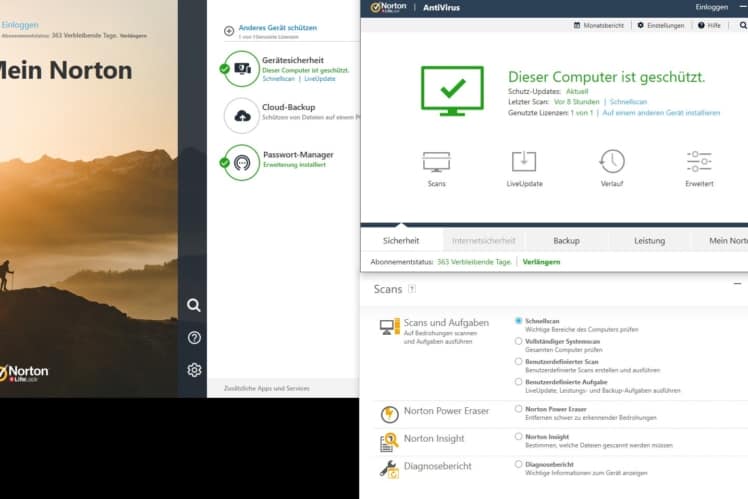Click Auf einem anderen Gerät installieren link

(x=661, y=113)
